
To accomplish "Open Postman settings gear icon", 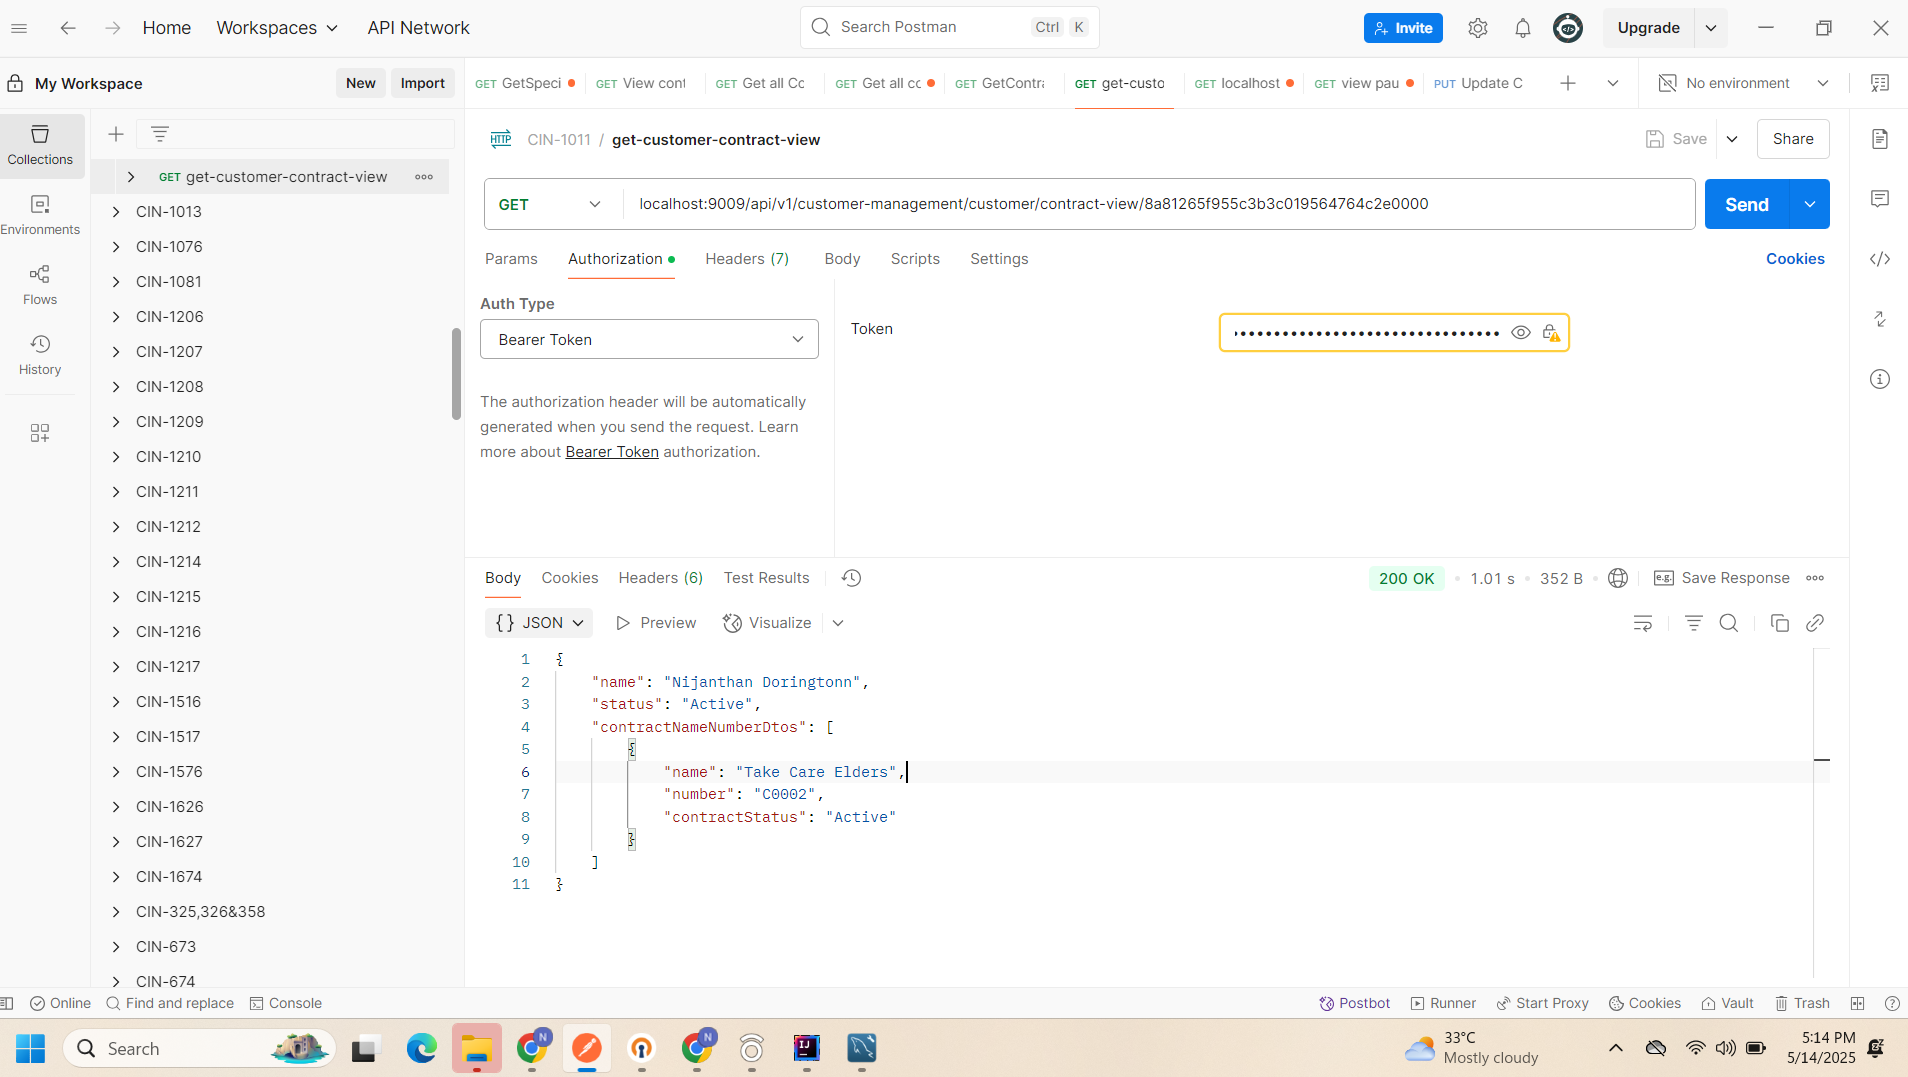I will pos(1478,28).
